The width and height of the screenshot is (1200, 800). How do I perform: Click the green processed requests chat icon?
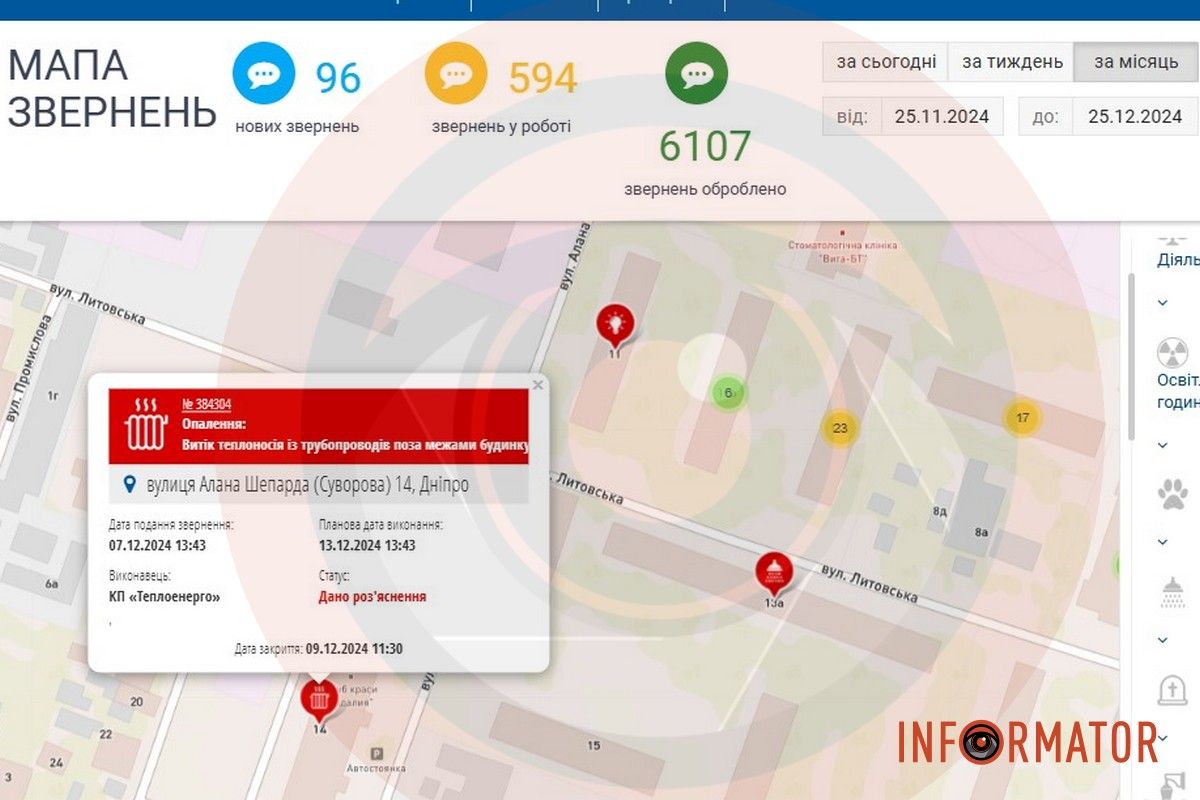tap(696, 75)
